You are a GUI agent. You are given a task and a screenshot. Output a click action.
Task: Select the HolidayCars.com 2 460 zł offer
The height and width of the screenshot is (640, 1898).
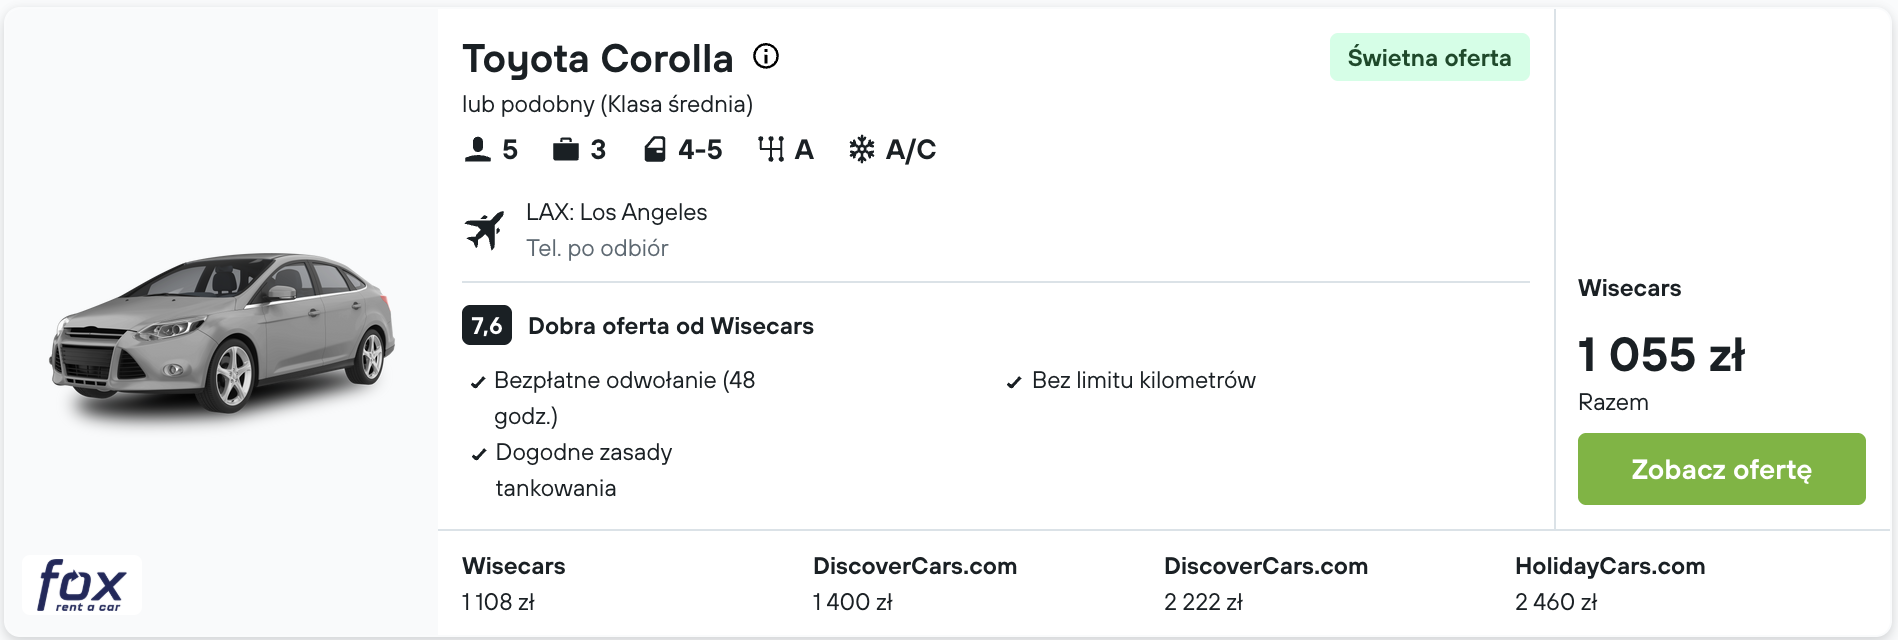click(x=1610, y=584)
